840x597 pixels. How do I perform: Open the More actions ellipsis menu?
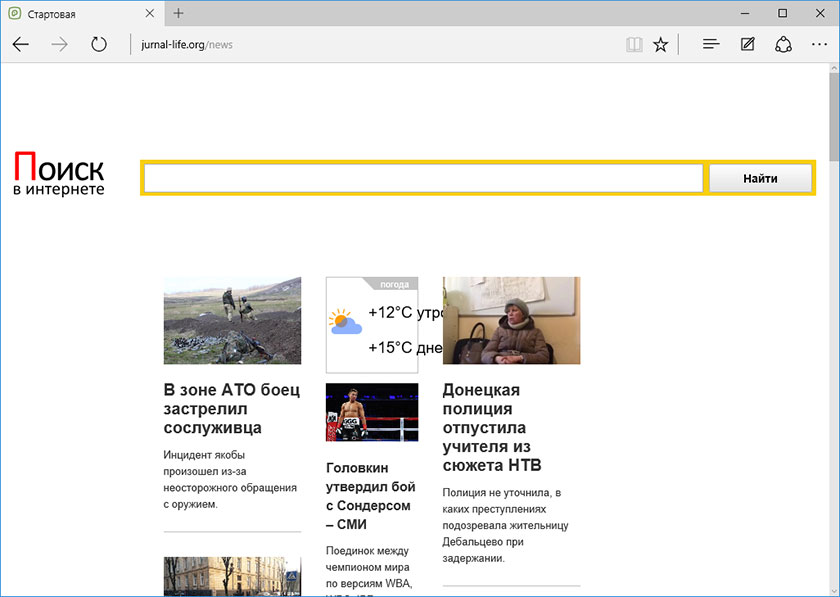820,44
